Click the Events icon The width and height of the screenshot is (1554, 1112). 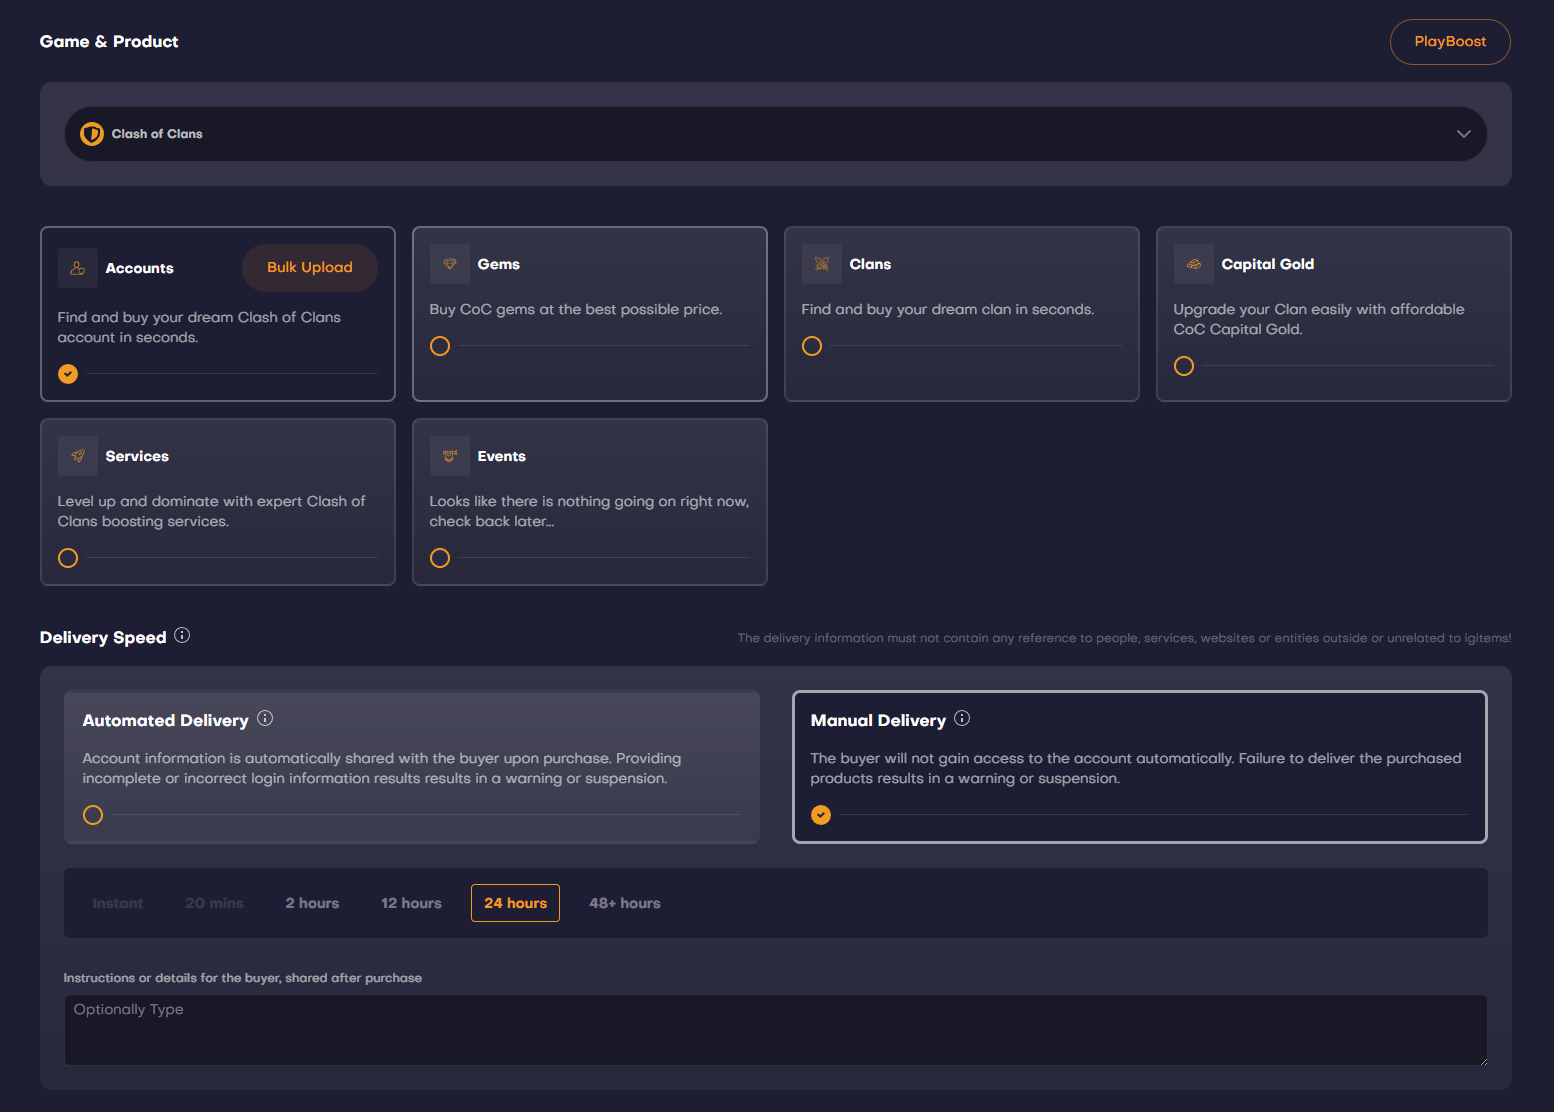[x=450, y=456]
